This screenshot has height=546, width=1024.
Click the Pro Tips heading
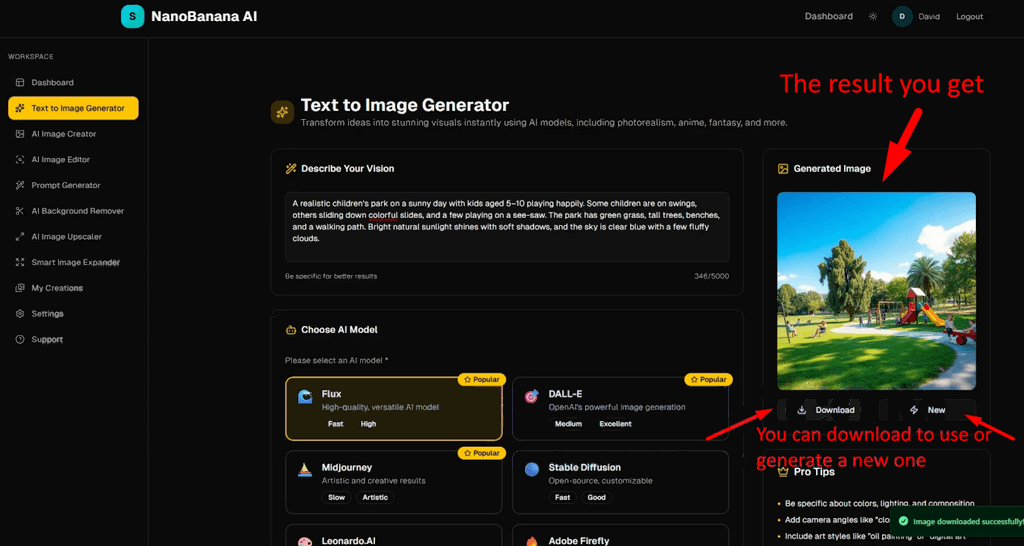(x=814, y=472)
